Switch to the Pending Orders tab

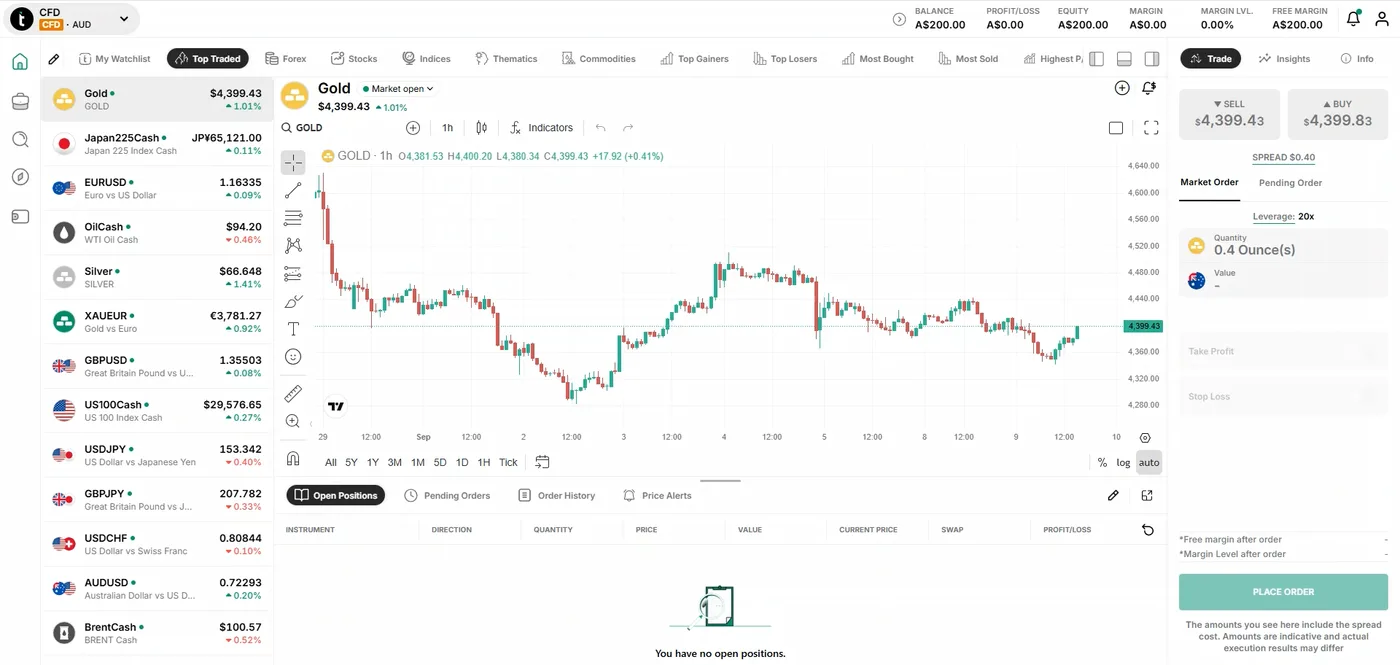(x=447, y=495)
